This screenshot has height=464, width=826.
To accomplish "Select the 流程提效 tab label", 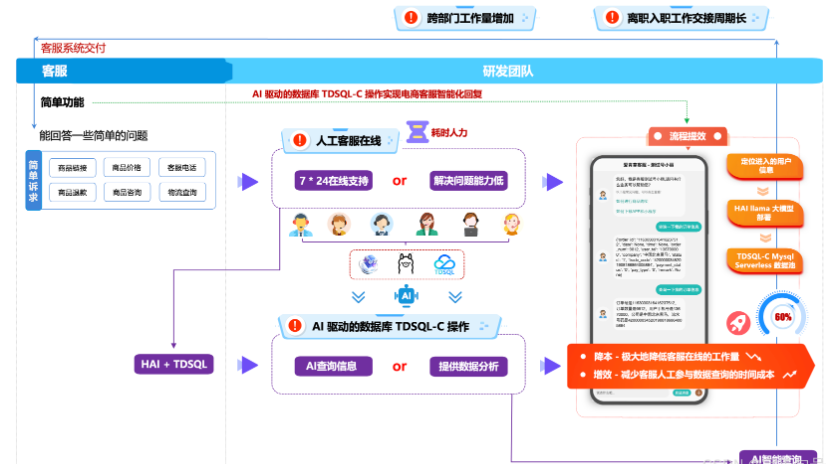I will pyautogui.click(x=687, y=136).
